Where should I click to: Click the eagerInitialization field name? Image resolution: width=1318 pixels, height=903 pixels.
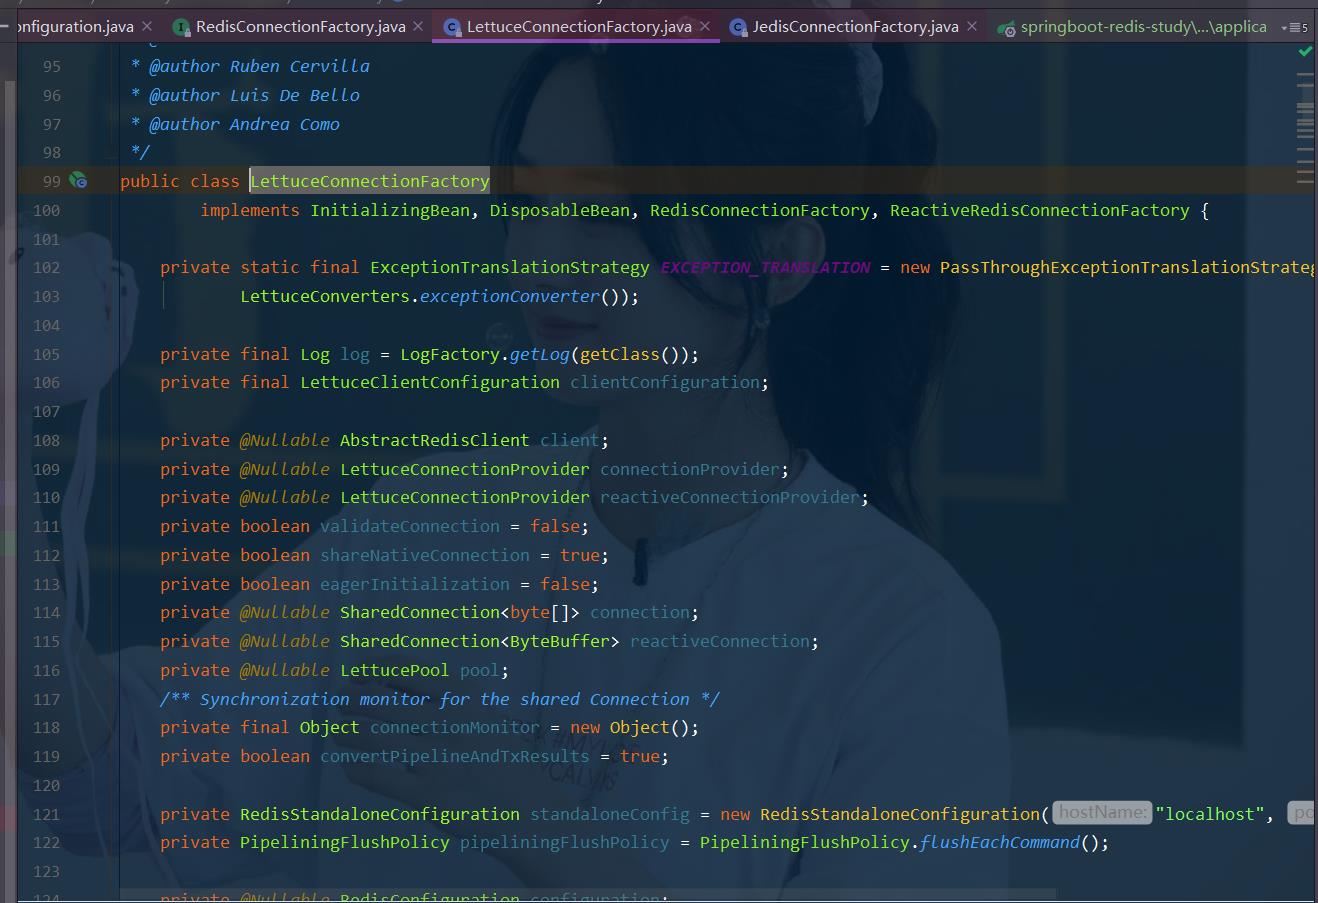point(415,584)
